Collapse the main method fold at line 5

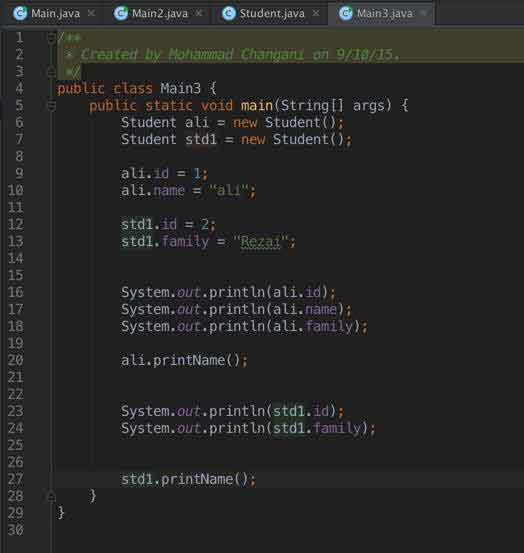[51, 105]
